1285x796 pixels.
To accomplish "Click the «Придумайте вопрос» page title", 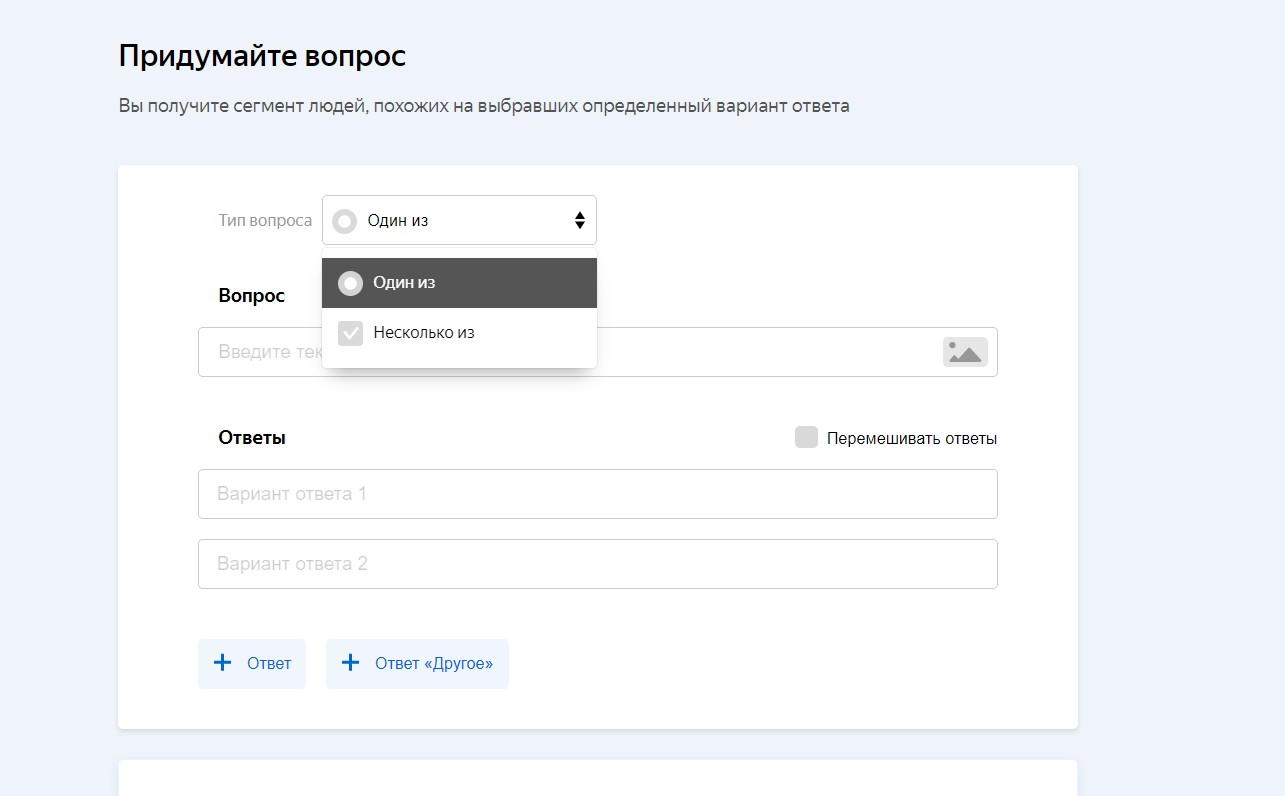I will [262, 56].
